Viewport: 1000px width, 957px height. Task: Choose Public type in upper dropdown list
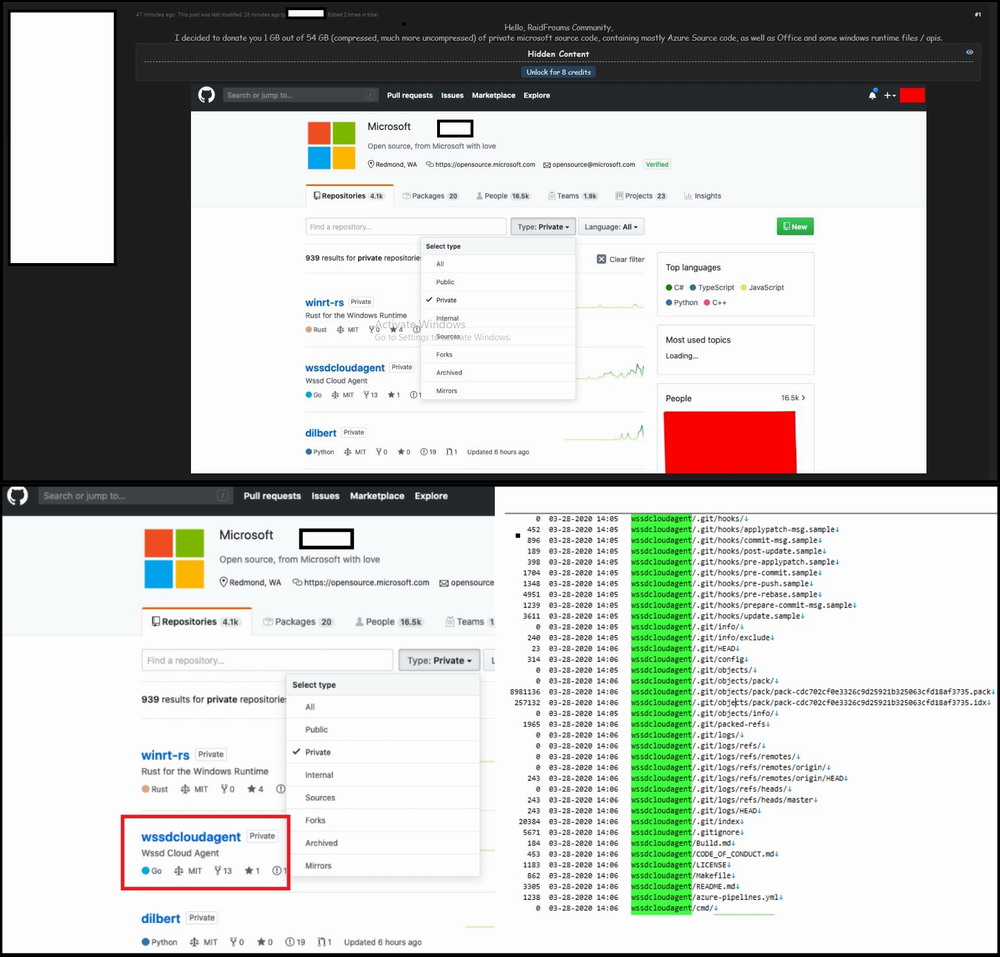(445, 282)
